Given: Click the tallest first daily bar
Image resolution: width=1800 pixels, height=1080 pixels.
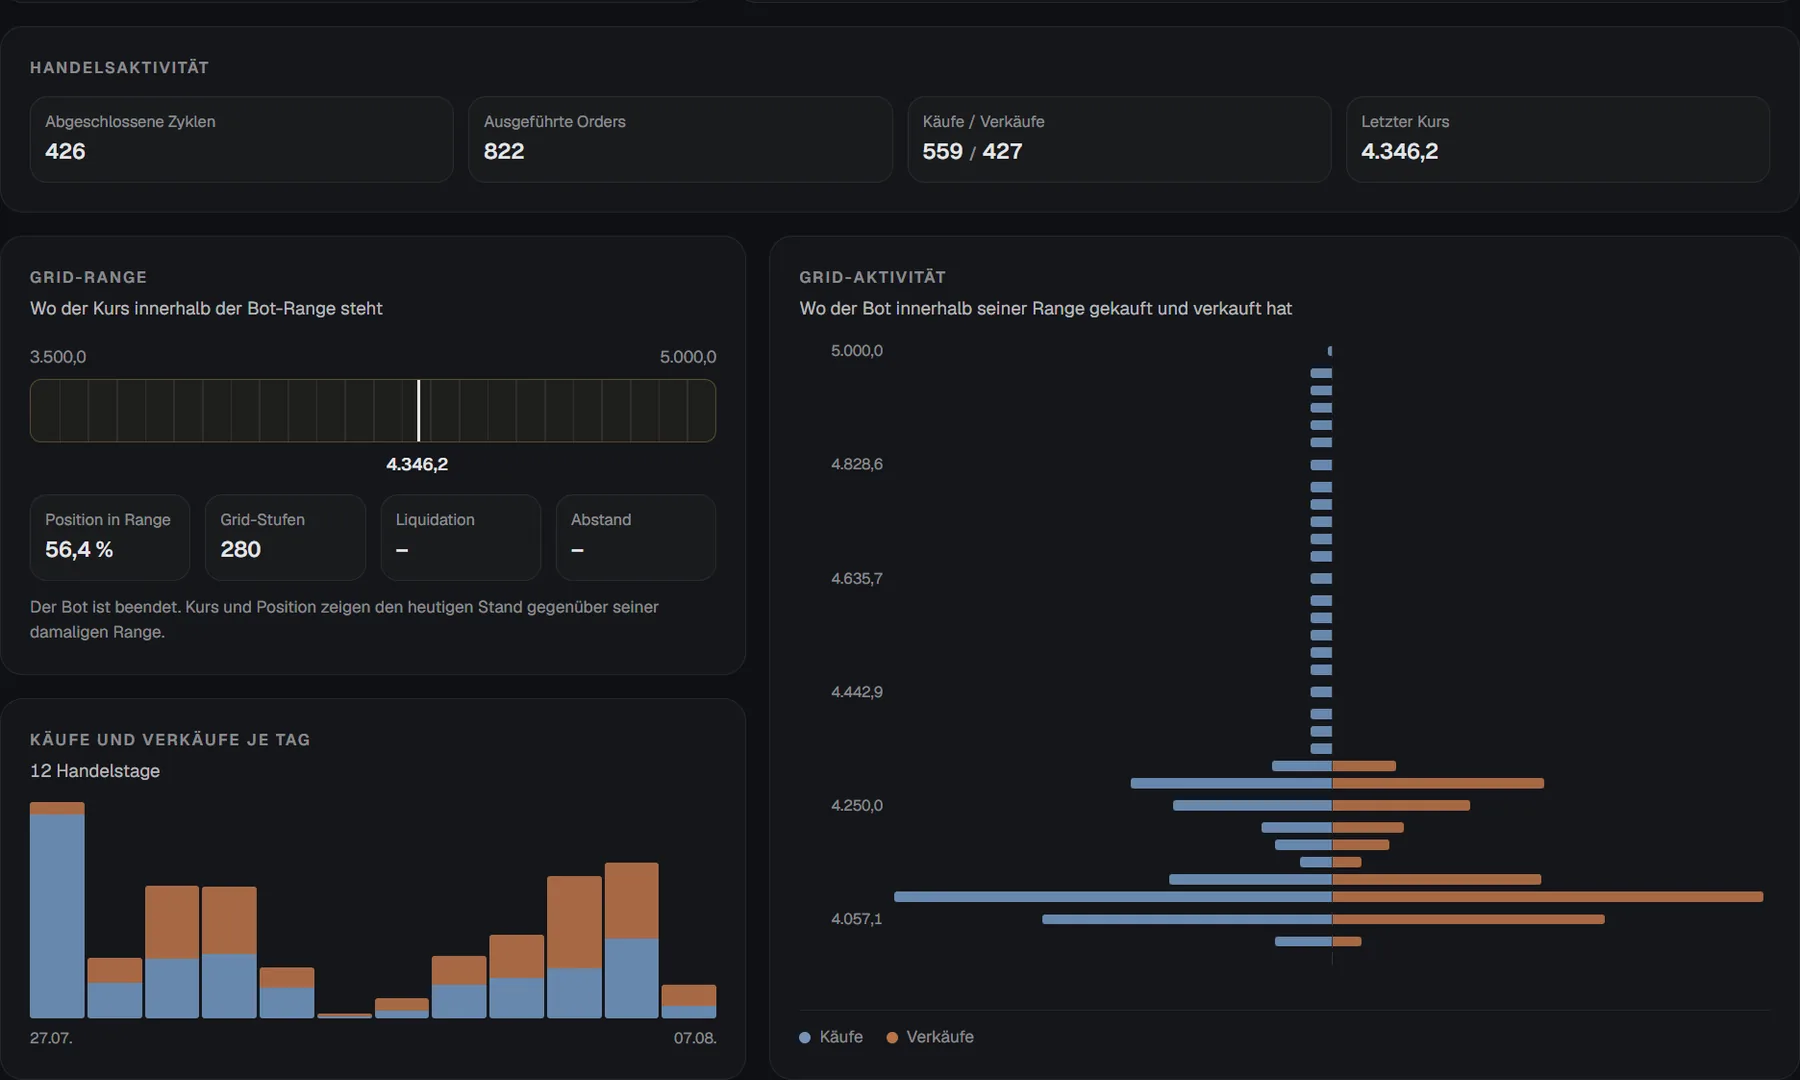Looking at the screenshot, I should pyautogui.click(x=57, y=910).
